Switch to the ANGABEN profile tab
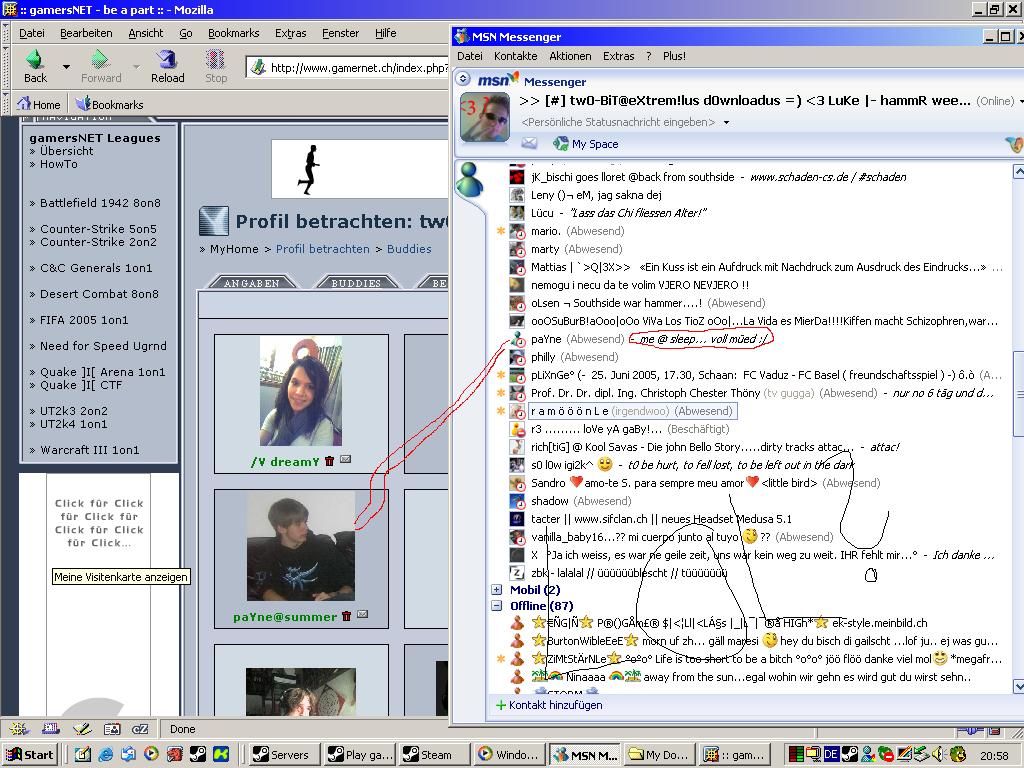 pyautogui.click(x=252, y=283)
